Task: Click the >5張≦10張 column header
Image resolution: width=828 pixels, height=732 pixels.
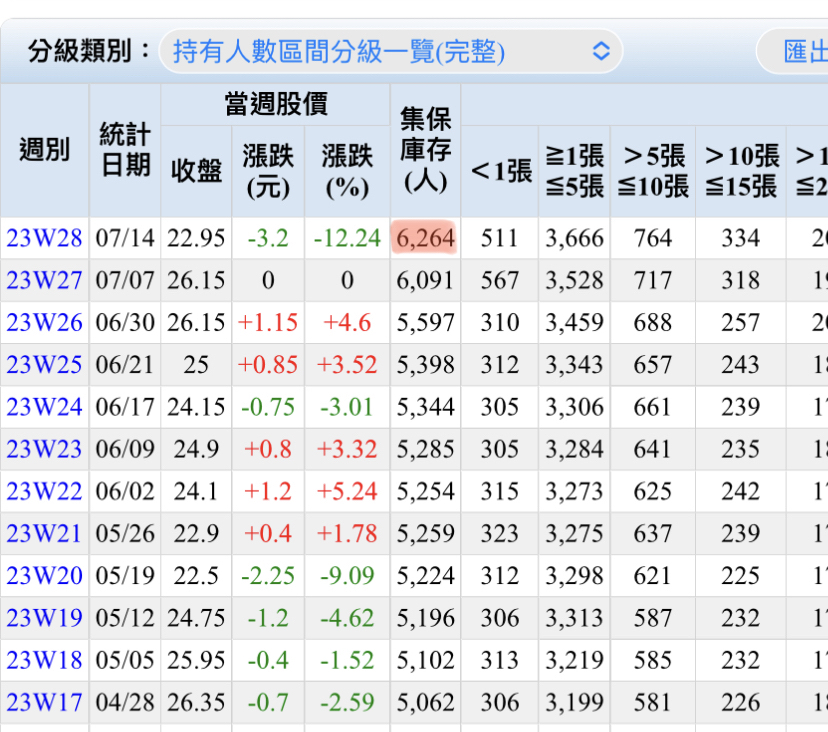Action: pyautogui.click(x=653, y=172)
